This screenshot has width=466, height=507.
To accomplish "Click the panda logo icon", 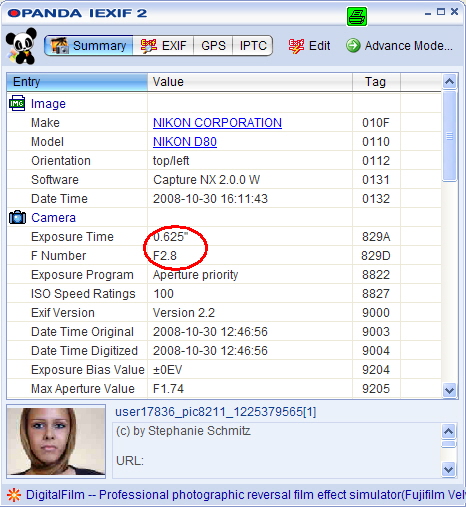I will pyautogui.click(x=21, y=46).
